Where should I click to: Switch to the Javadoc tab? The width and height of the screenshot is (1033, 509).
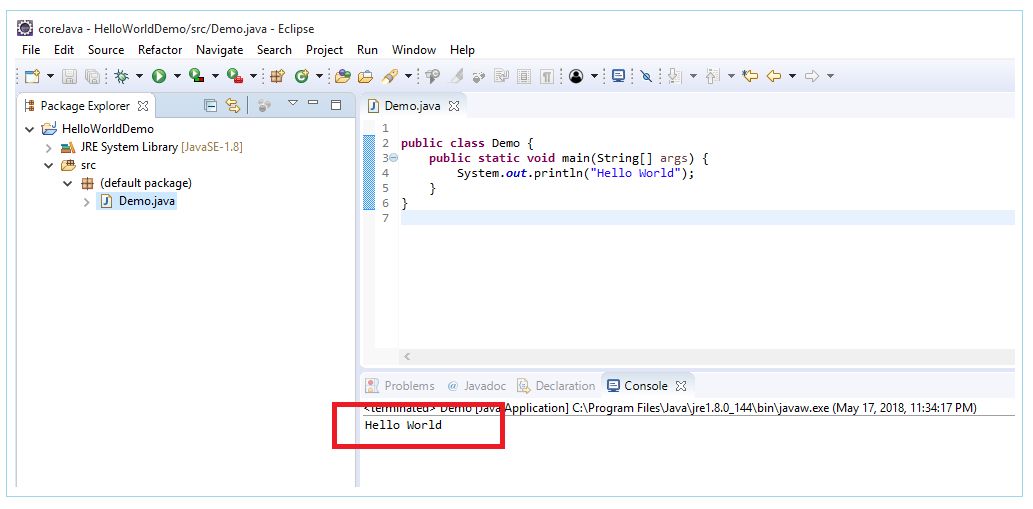coord(477,386)
